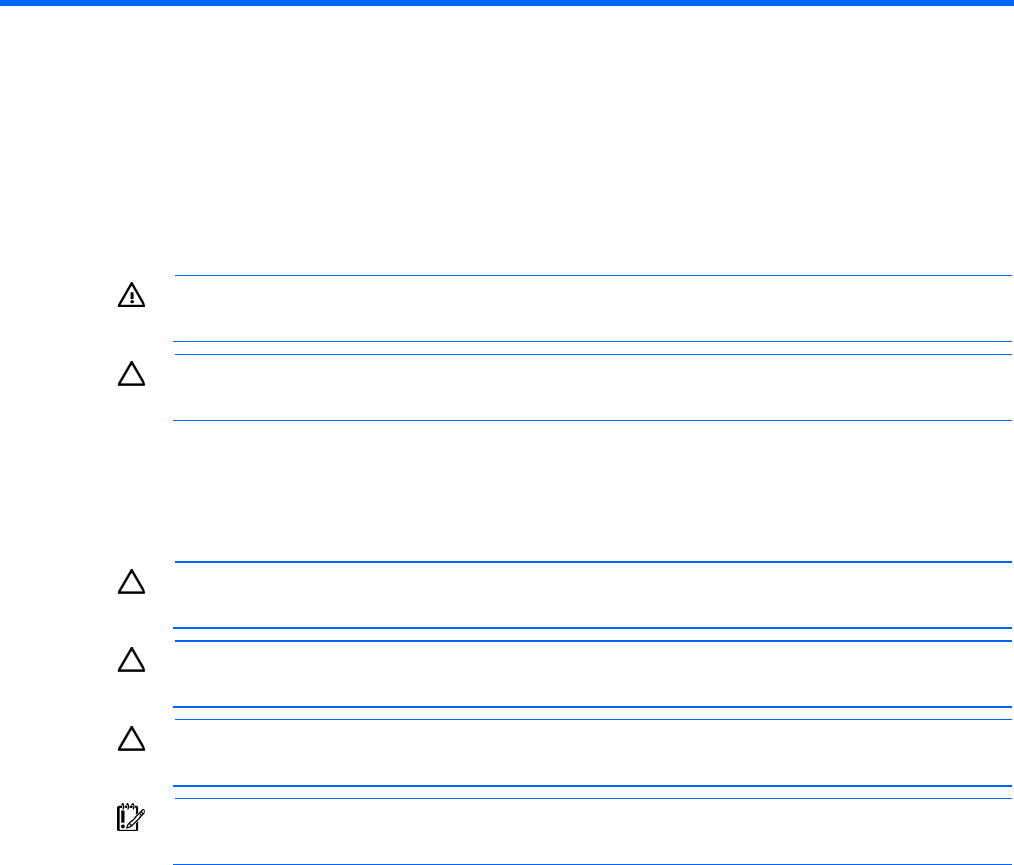
Task: Click the blank gap between the two callout groups
Action: pyautogui.click(x=593, y=490)
